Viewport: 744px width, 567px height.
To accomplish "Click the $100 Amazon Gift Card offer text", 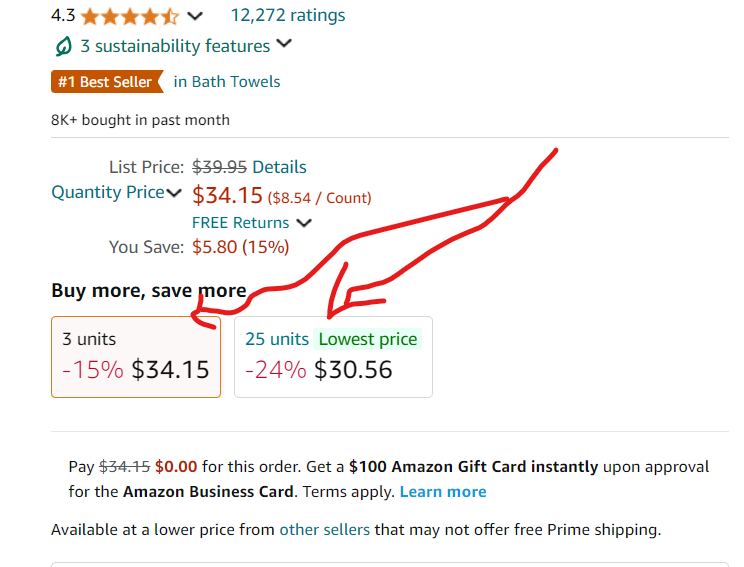I will coord(474,466).
